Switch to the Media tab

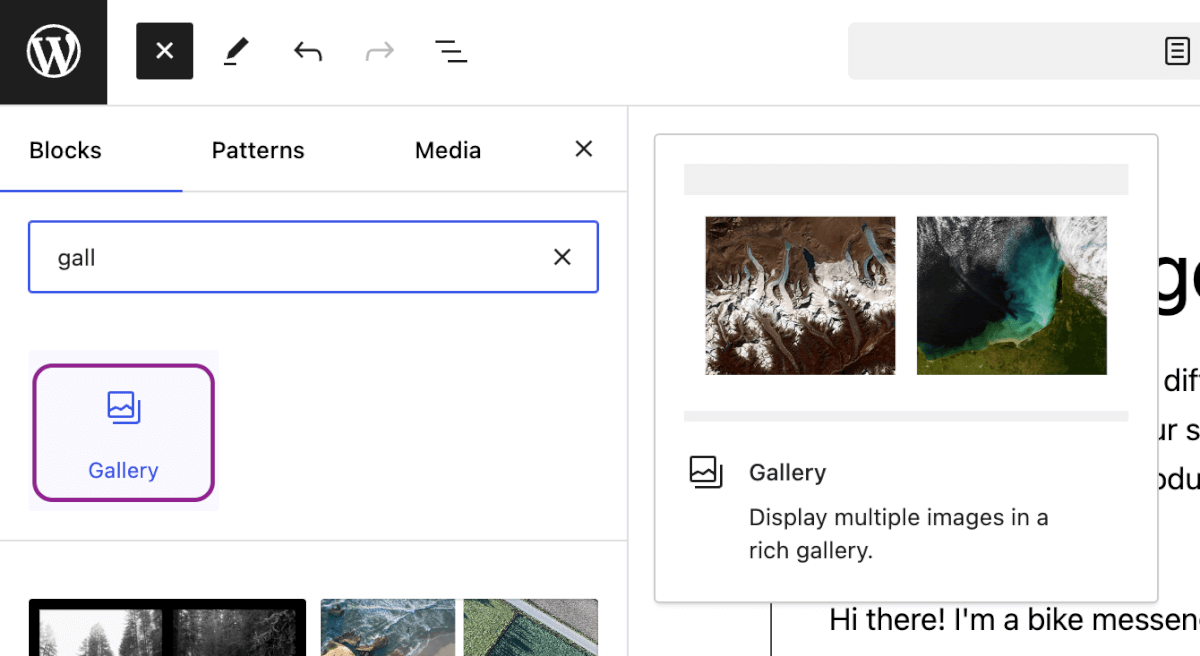click(447, 150)
